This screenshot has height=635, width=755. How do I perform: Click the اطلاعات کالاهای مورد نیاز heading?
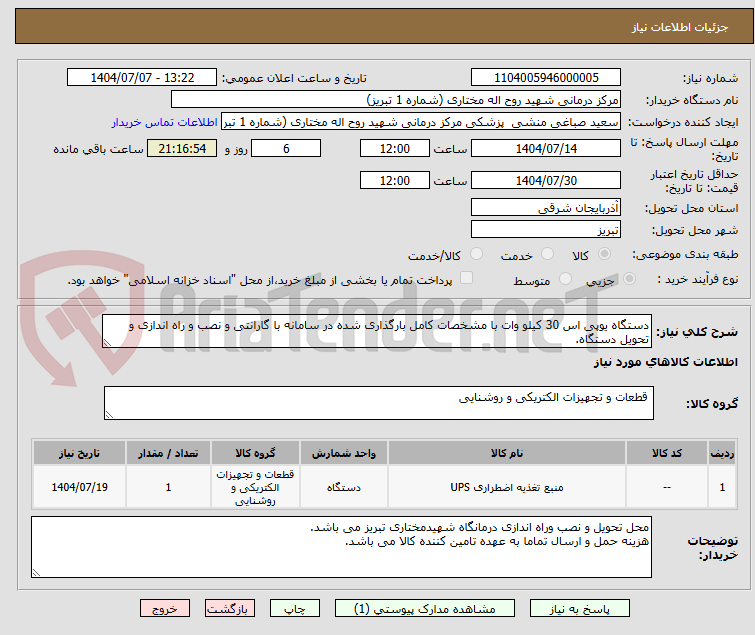pyautogui.click(x=665, y=362)
